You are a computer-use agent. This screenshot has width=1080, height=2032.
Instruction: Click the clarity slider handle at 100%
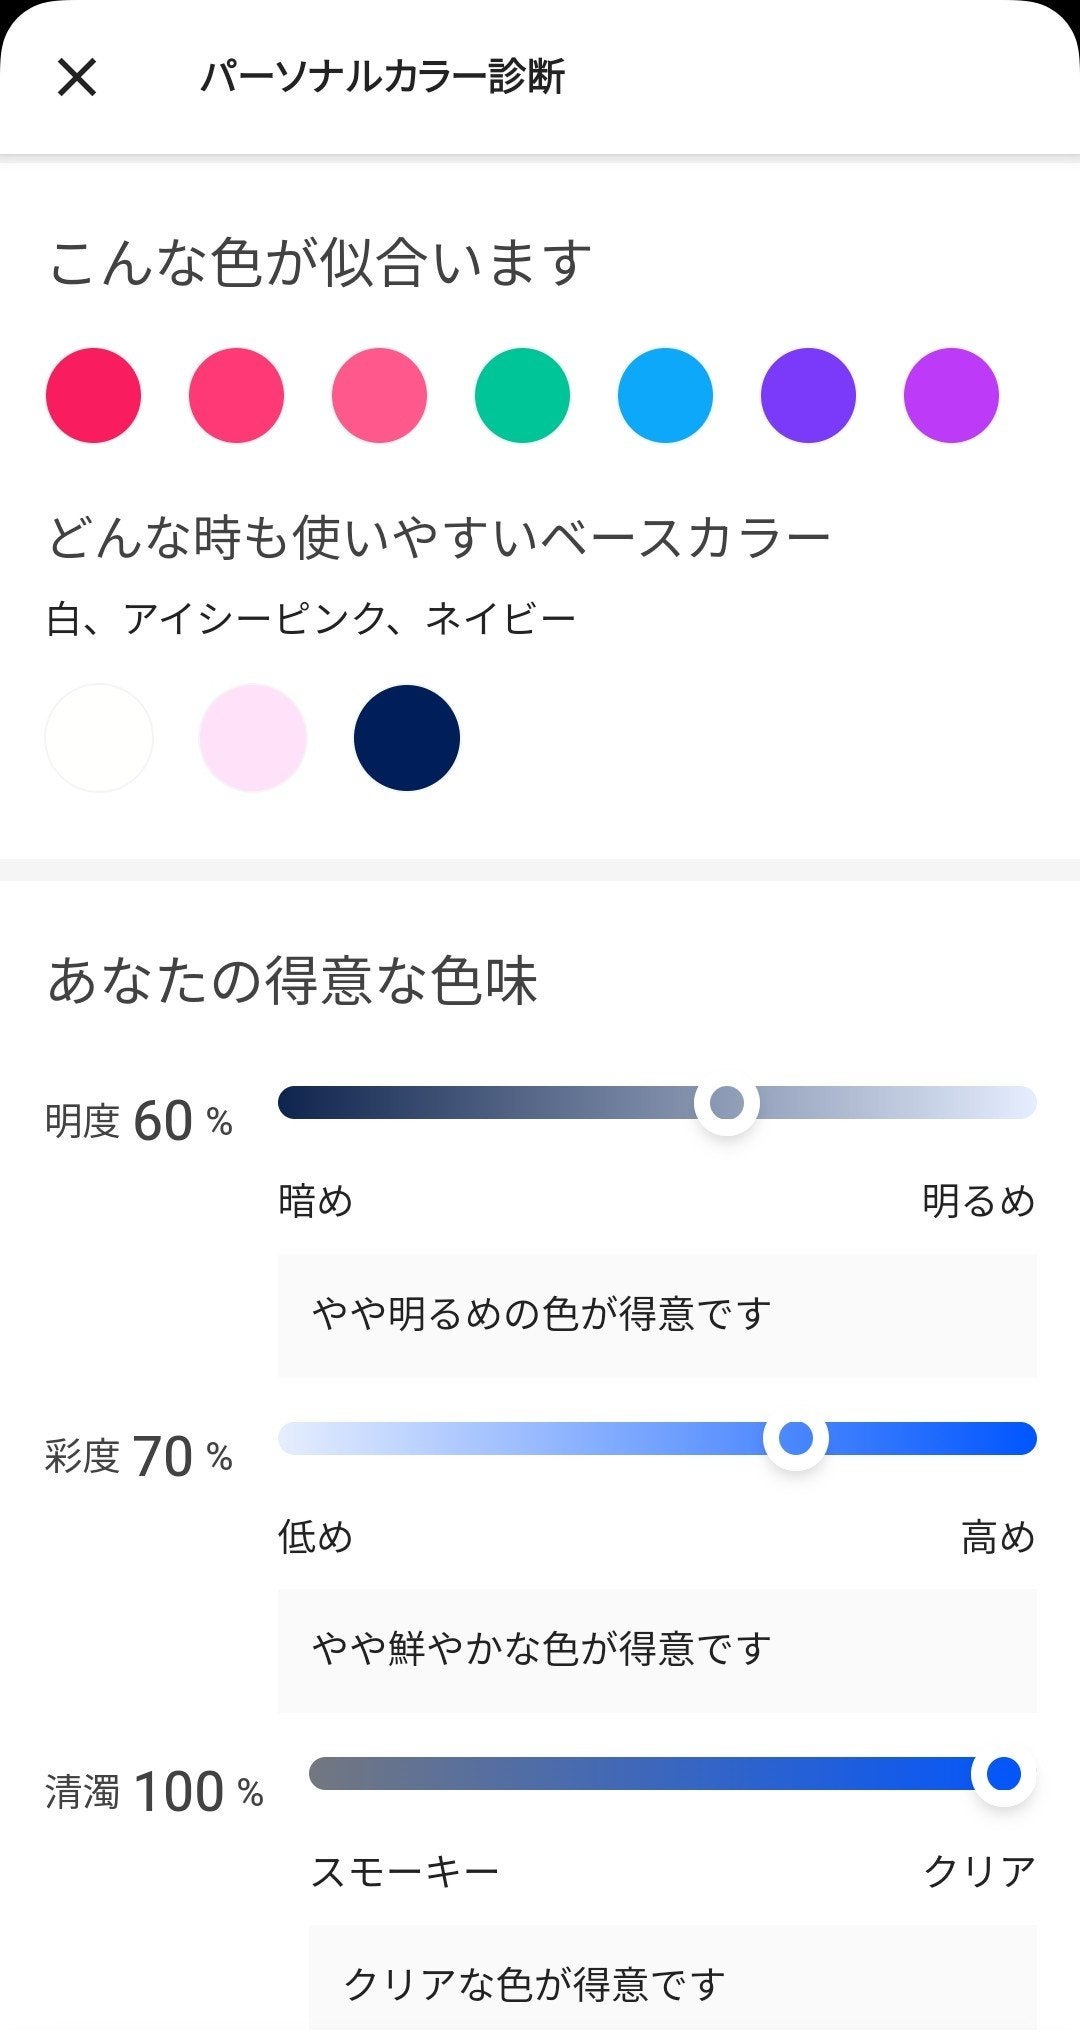click(x=1003, y=1774)
